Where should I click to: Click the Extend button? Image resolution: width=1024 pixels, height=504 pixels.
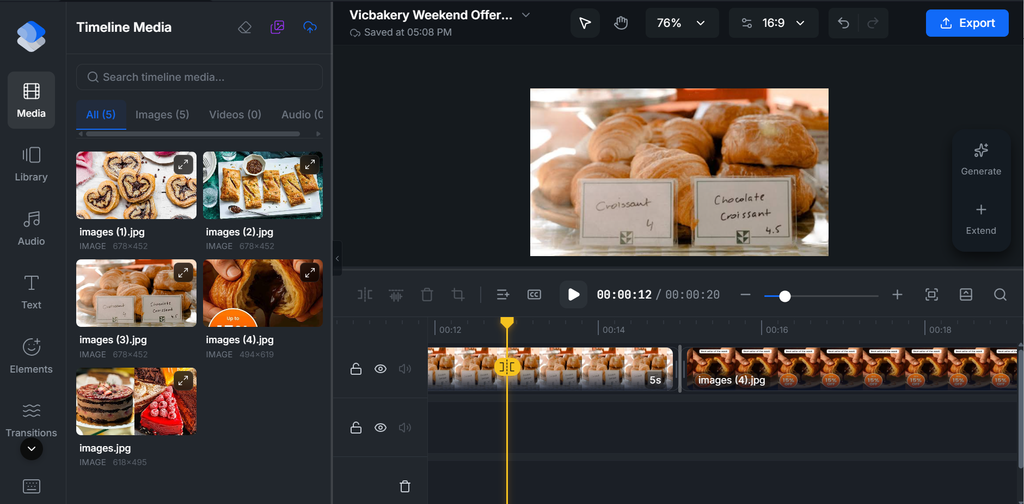tap(981, 219)
